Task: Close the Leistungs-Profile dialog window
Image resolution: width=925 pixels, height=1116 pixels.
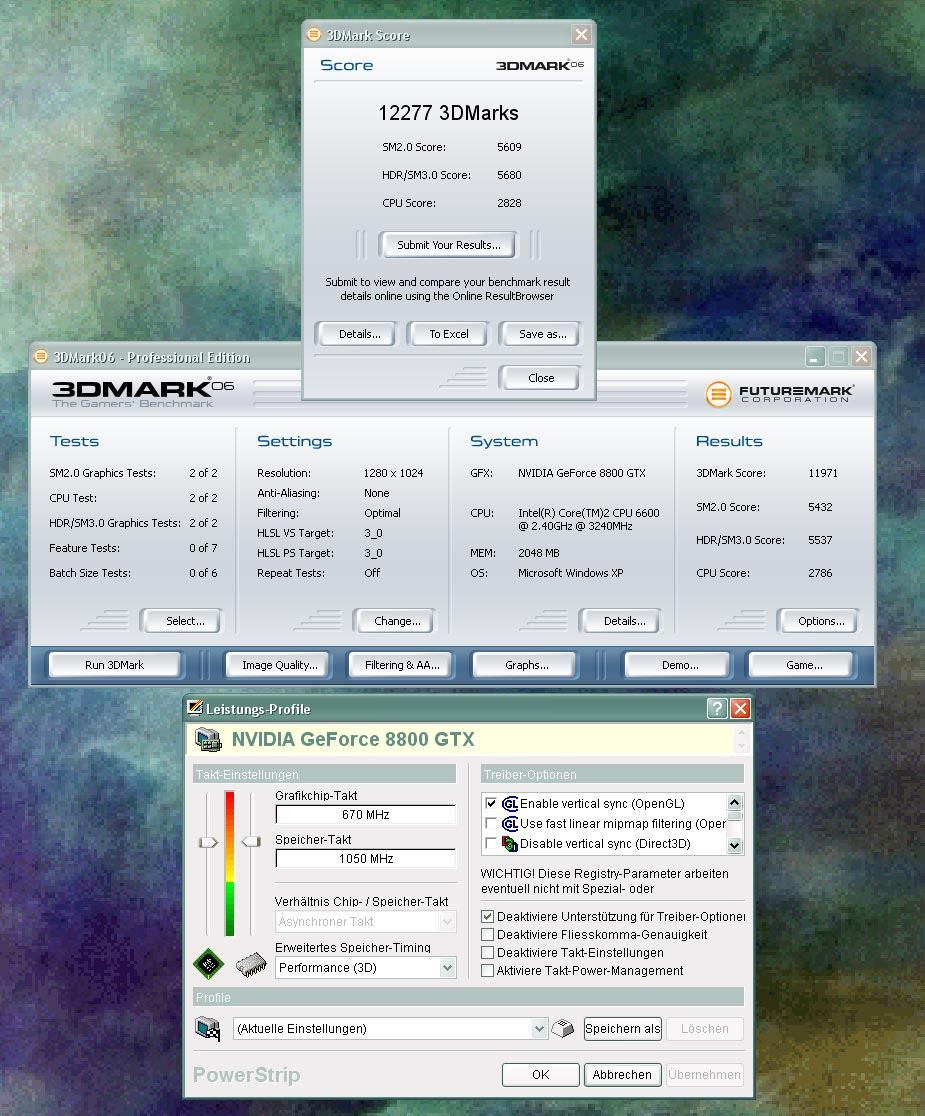Action: point(740,708)
